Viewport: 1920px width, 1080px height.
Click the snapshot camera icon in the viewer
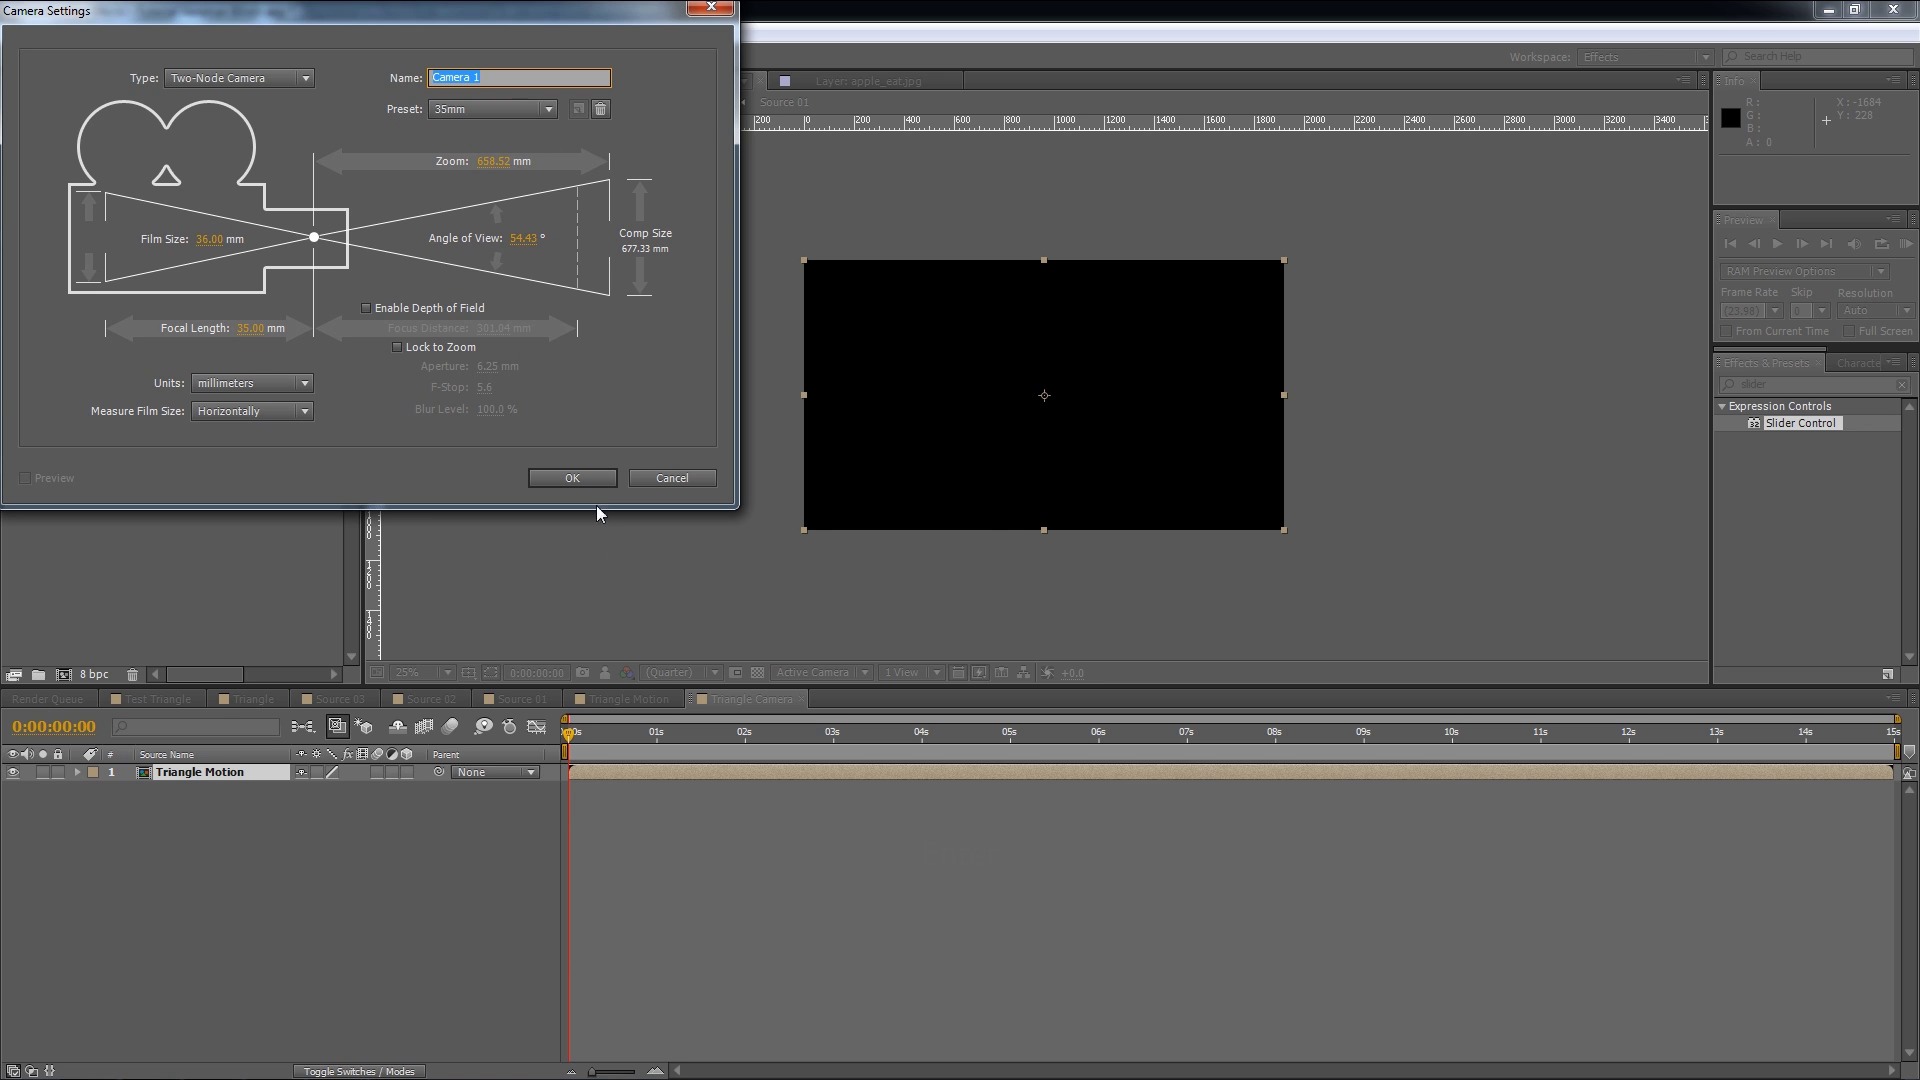tap(582, 673)
